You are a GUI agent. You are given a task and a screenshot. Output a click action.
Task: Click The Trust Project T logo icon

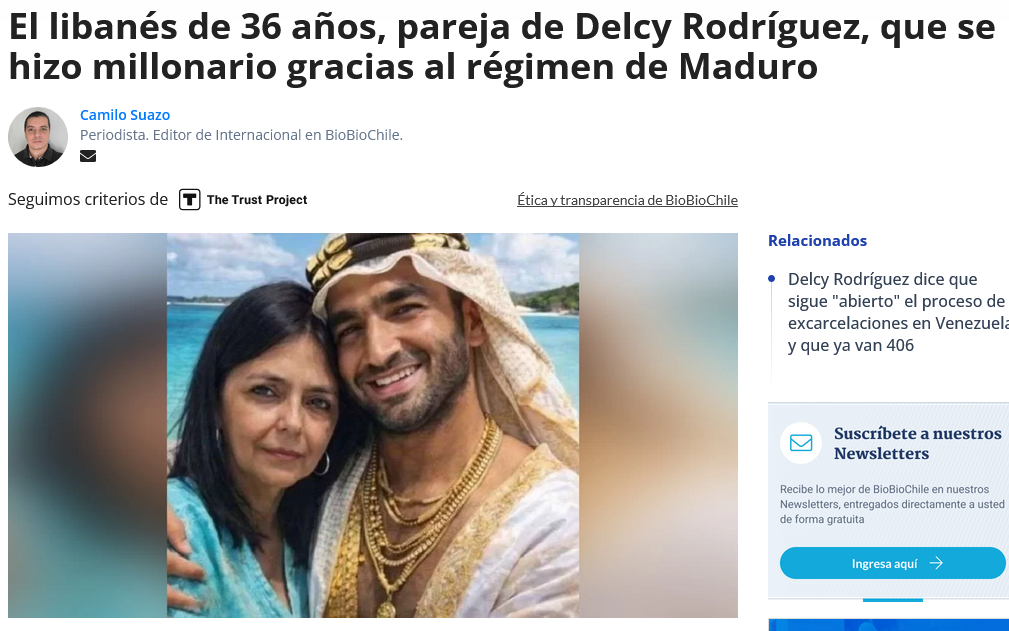point(189,199)
